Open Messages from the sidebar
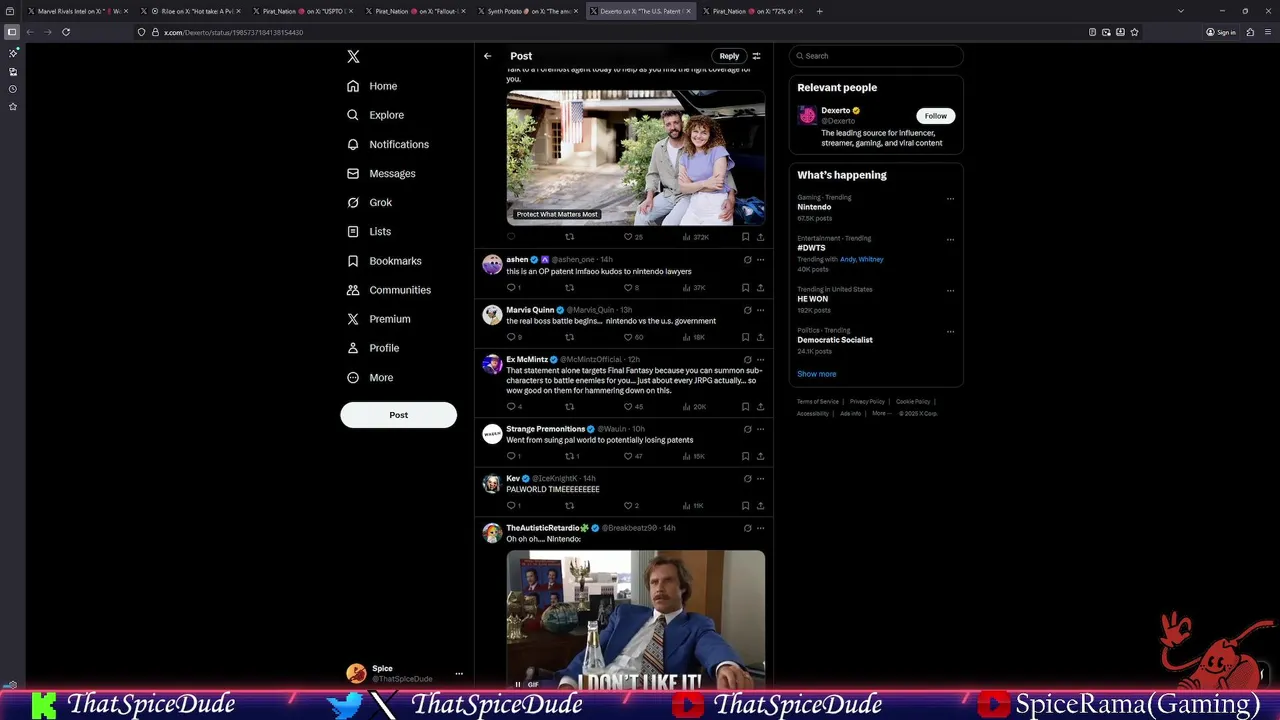 pos(381,173)
